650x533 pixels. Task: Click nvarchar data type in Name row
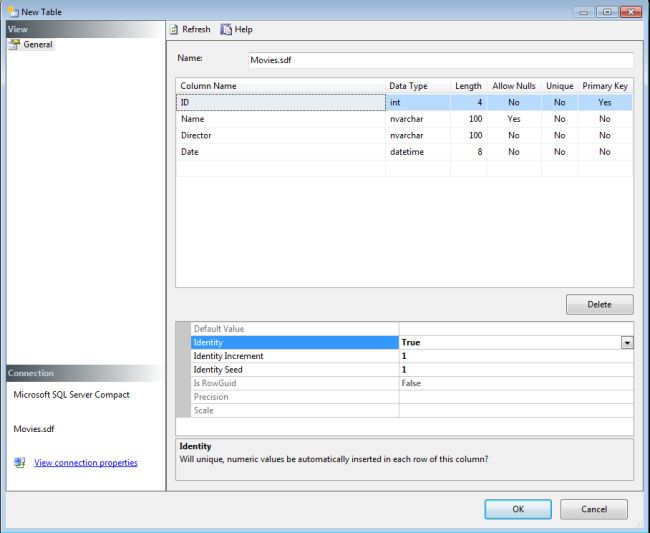(x=418, y=119)
